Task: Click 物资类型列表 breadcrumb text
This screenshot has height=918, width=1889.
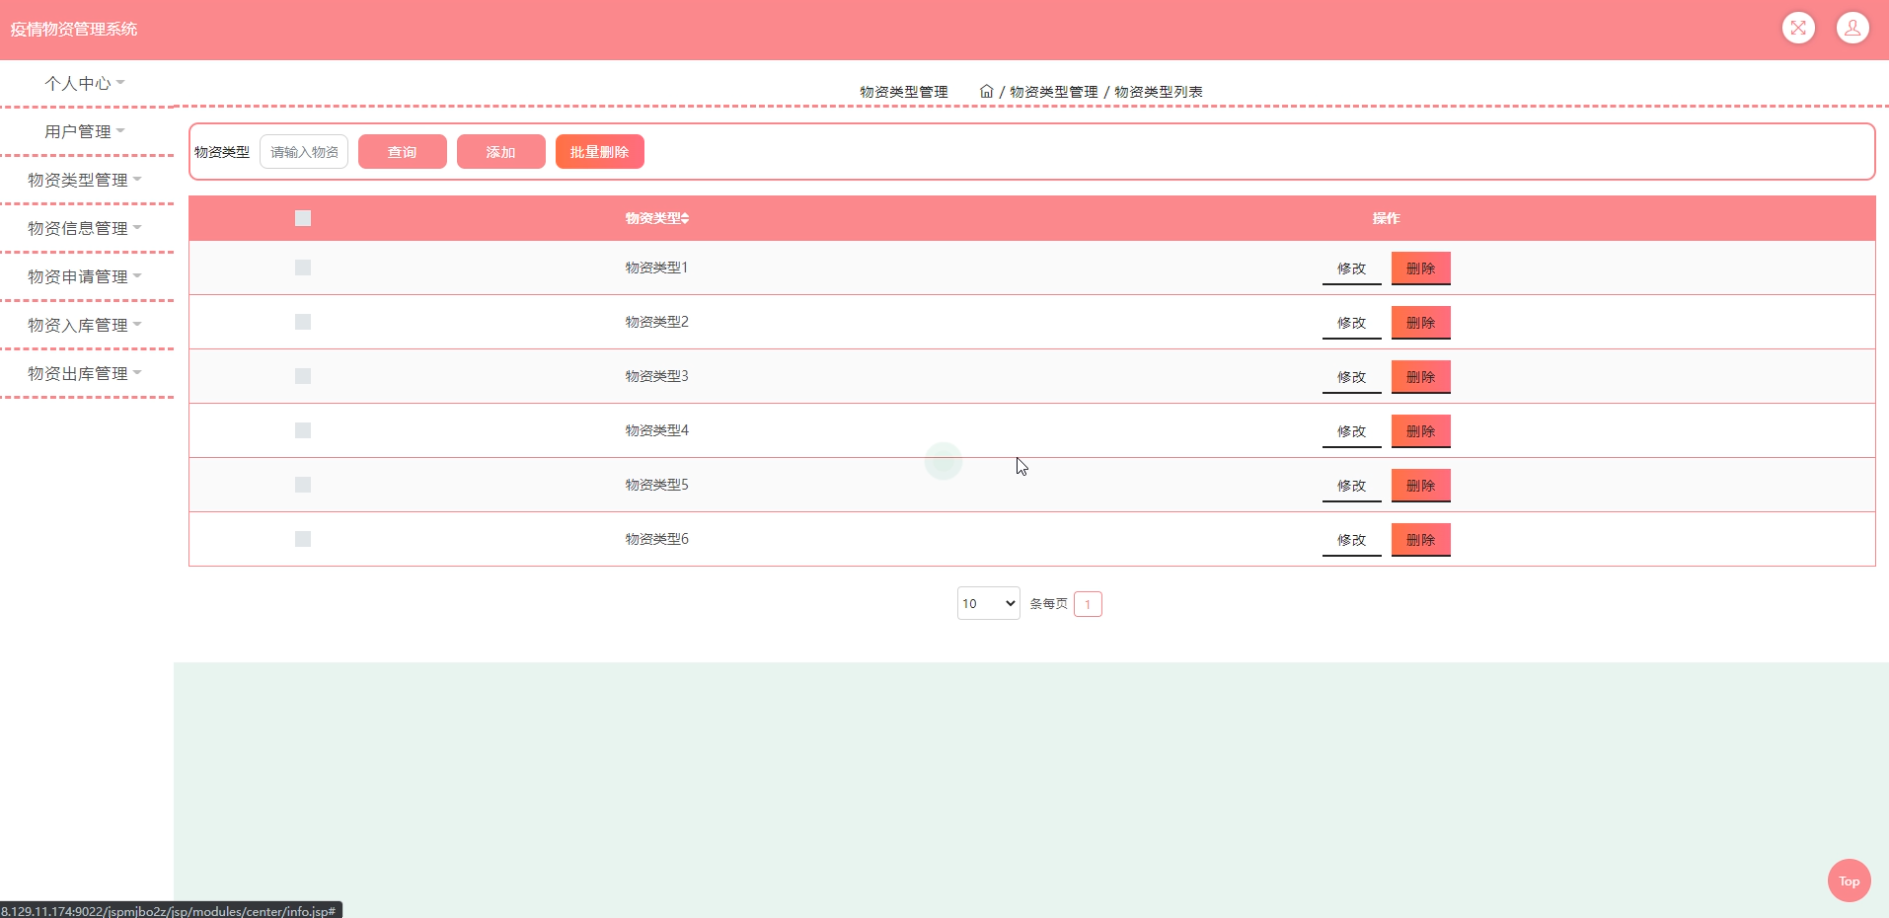Action: (1159, 91)
